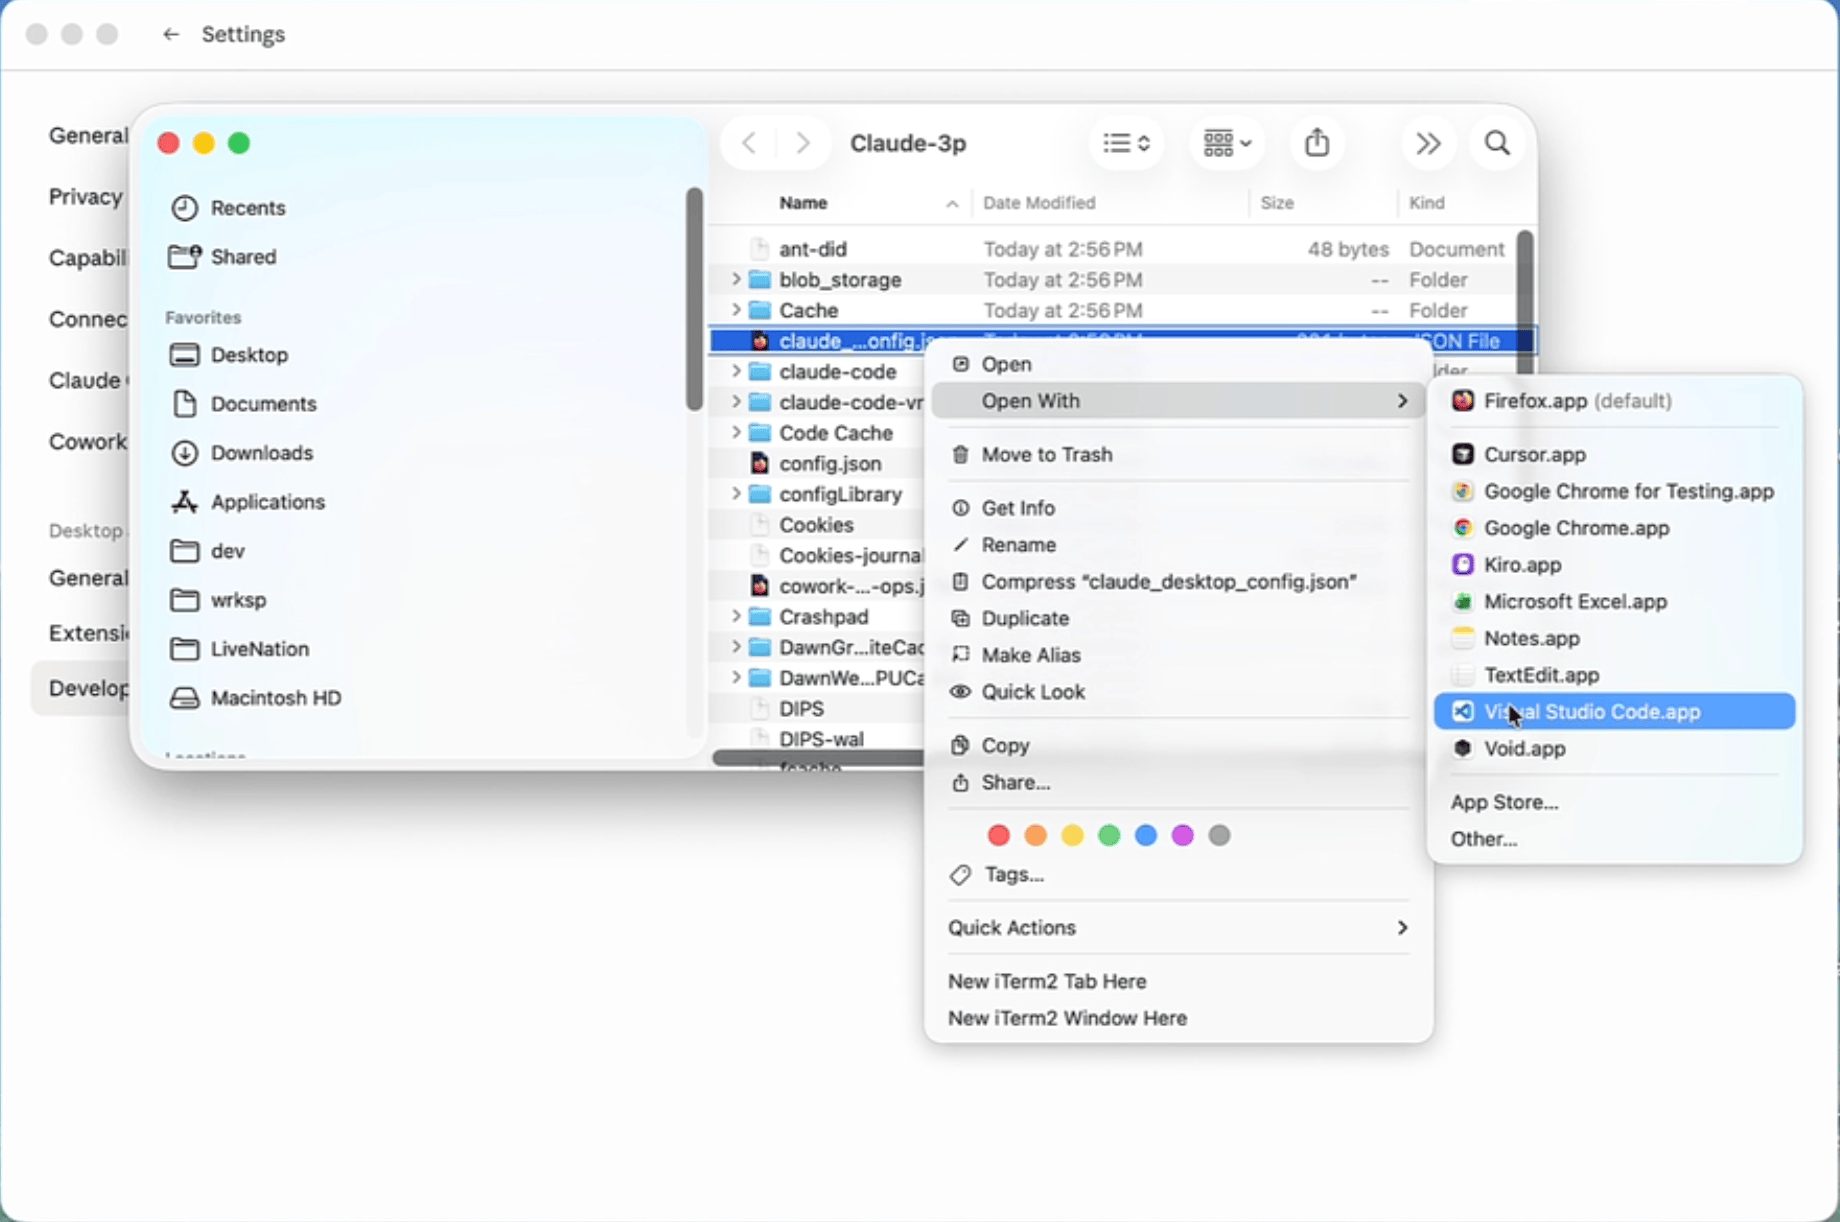
Task: Click the Recents clock icon in sidebar
Action: pos(184,208)
